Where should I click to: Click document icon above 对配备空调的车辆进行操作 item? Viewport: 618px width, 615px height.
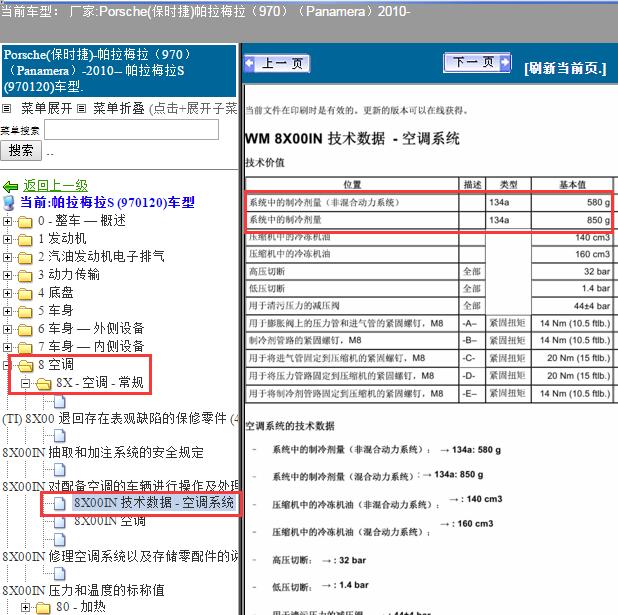click(x=60, y=470)
